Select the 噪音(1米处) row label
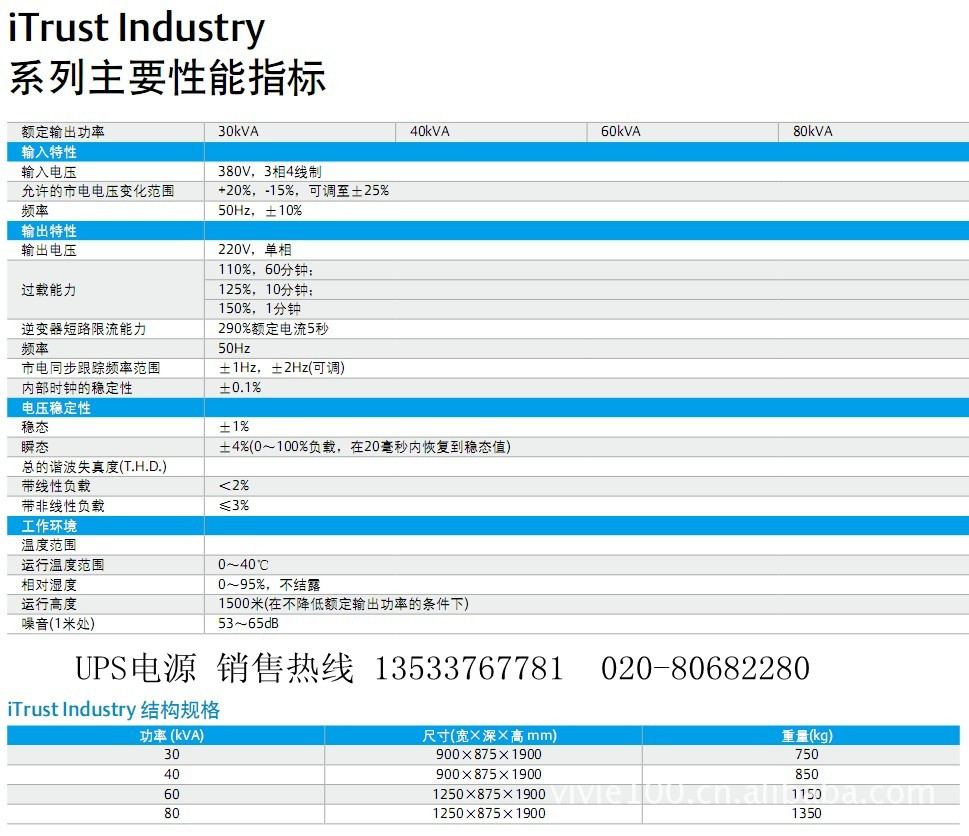Viewport: 969px width, 836px height. coord(58,623)
